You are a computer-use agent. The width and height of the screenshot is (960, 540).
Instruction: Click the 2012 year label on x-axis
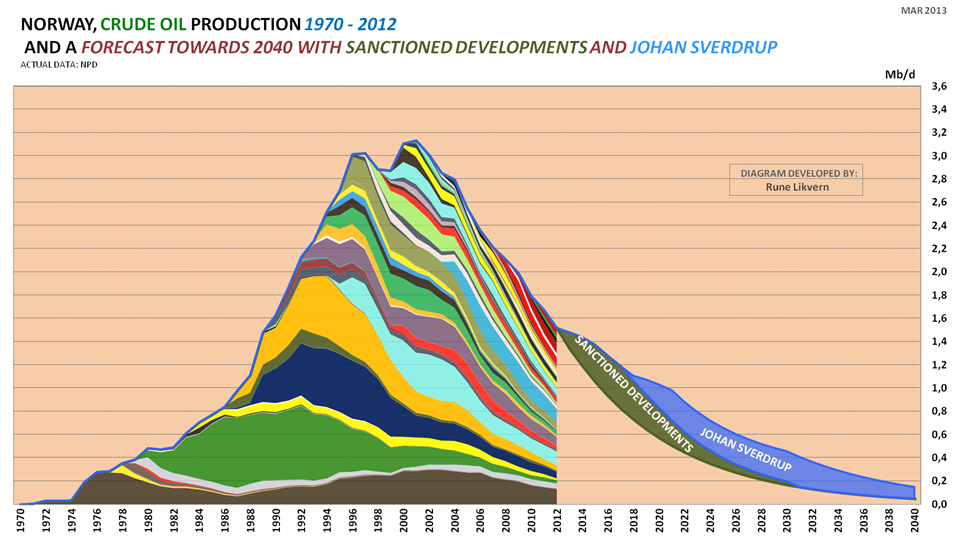pyautogui.click(x=556, y=521)
